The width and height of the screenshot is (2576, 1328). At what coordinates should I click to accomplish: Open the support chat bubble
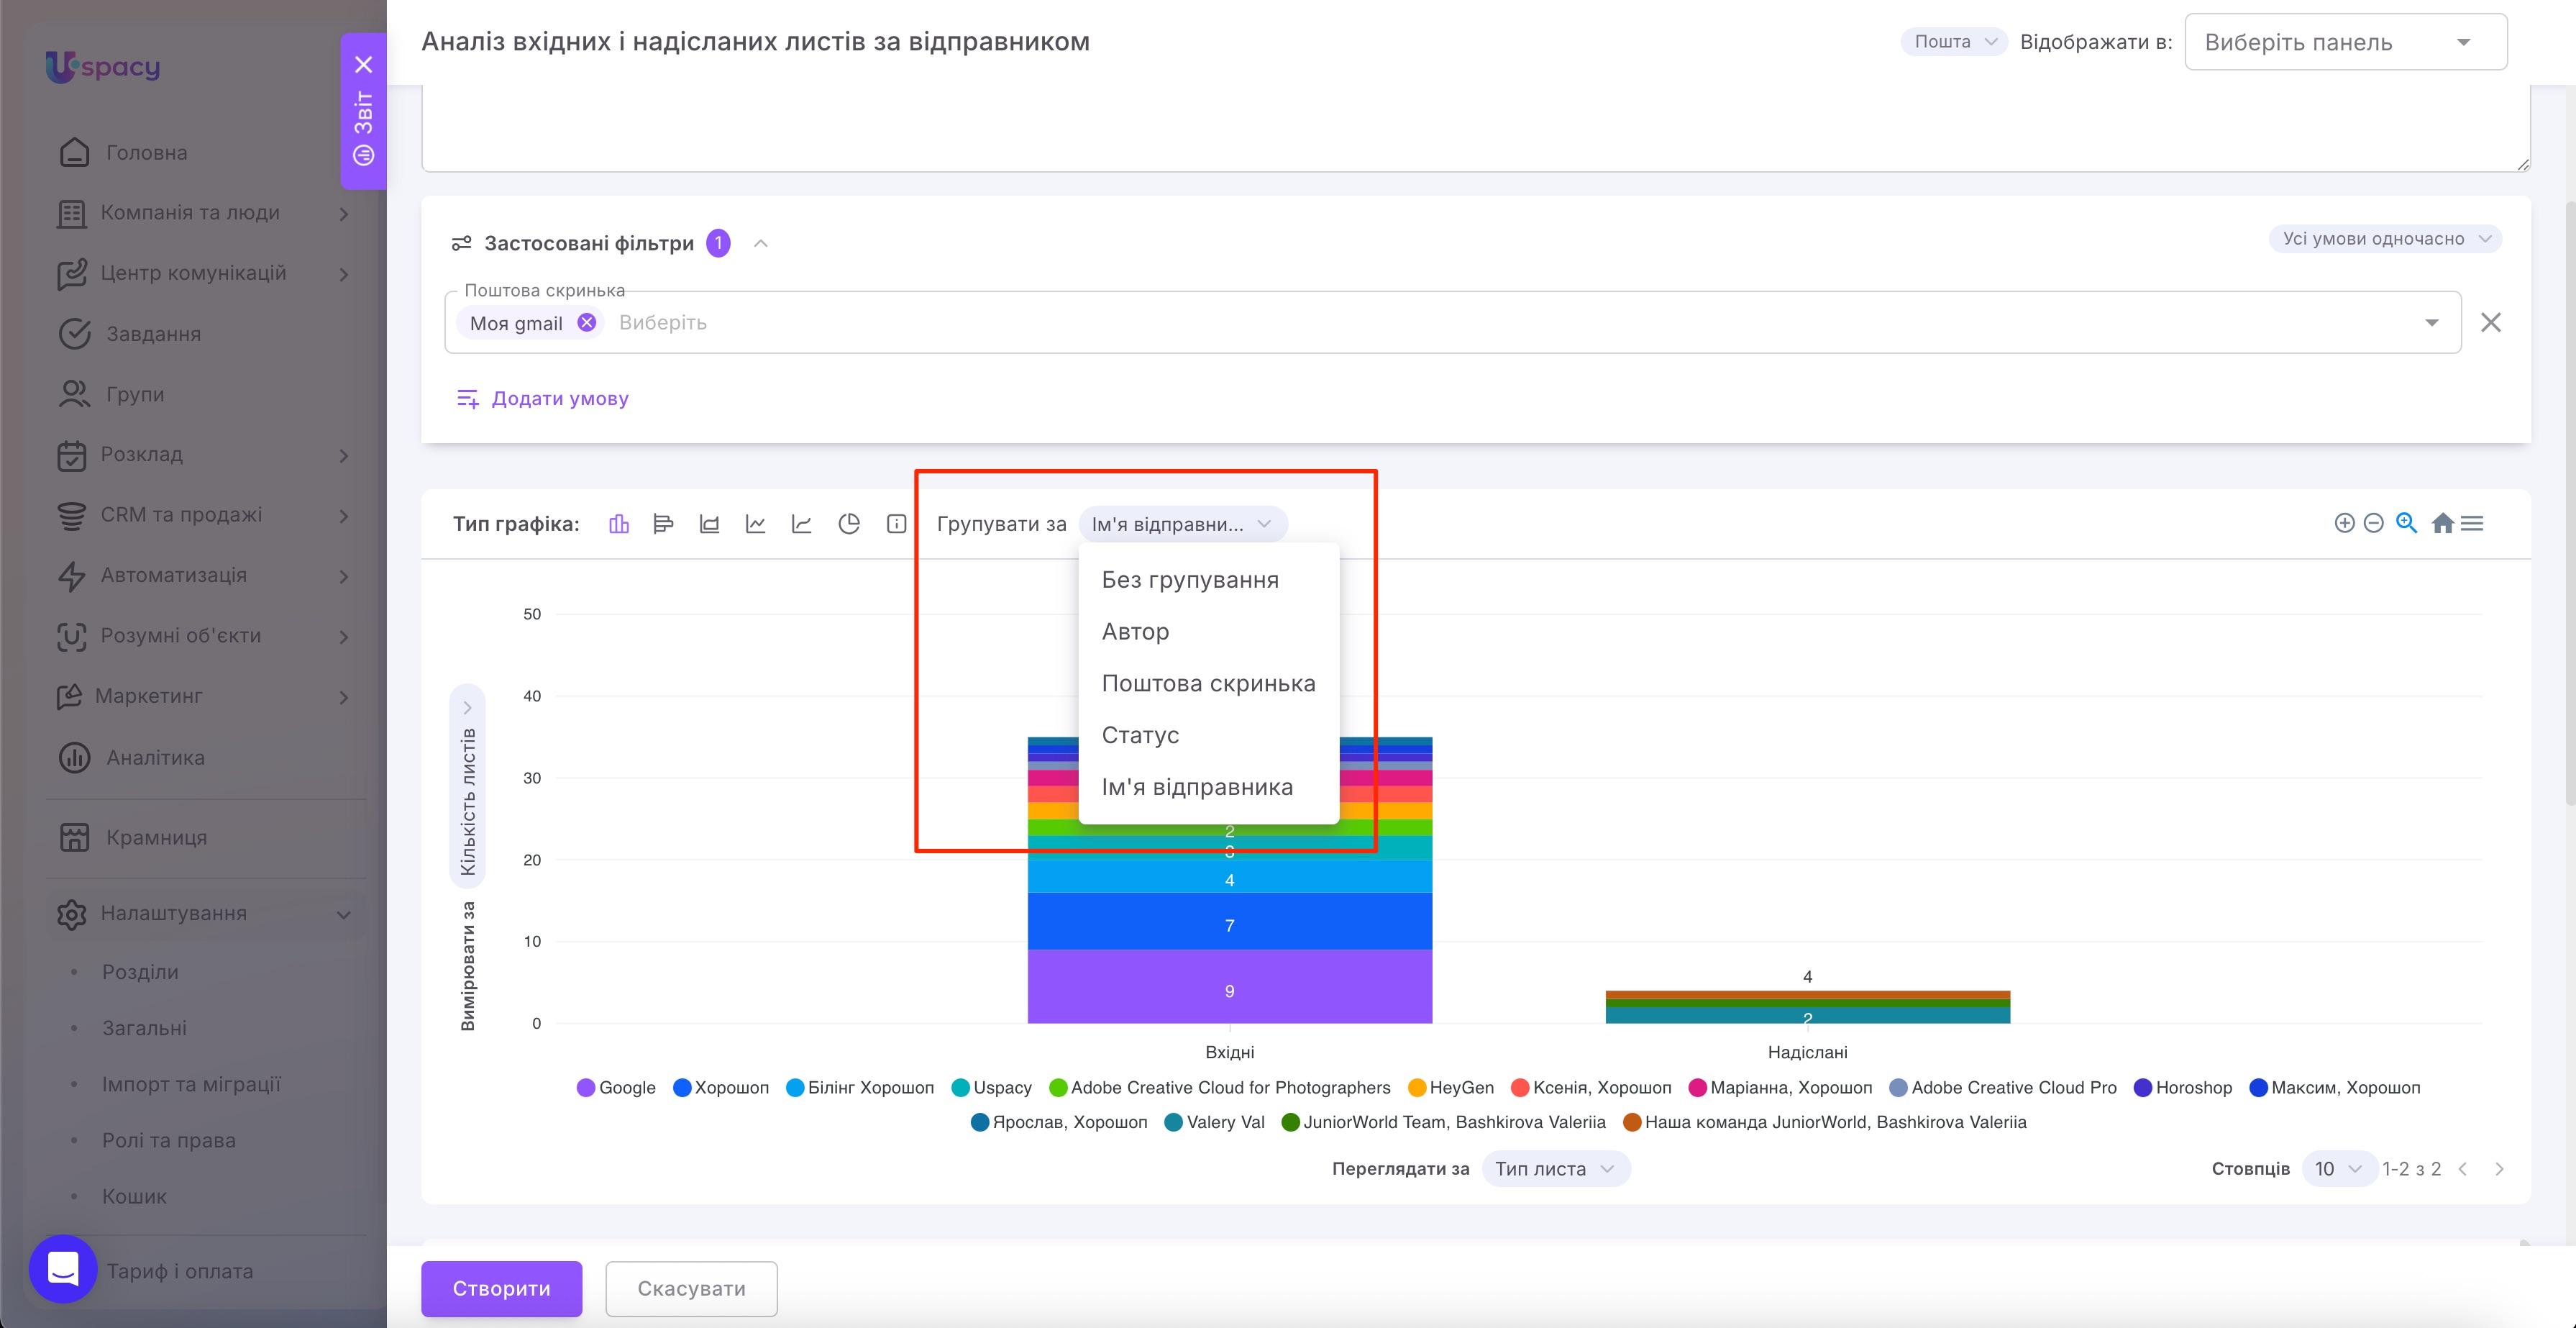tap(63, 1269)
